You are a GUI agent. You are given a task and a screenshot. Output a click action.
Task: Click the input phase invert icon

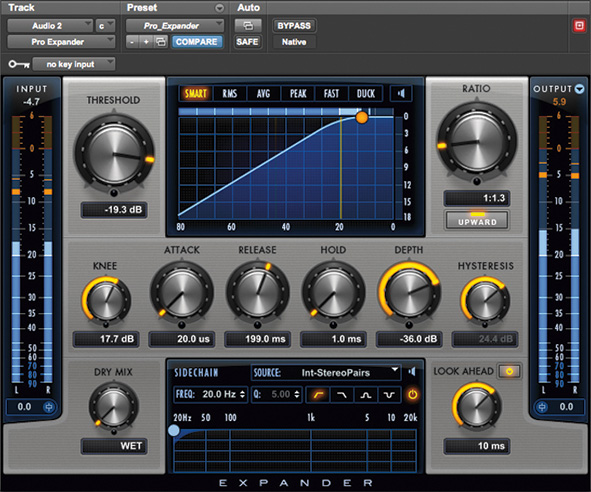[49, 407]
